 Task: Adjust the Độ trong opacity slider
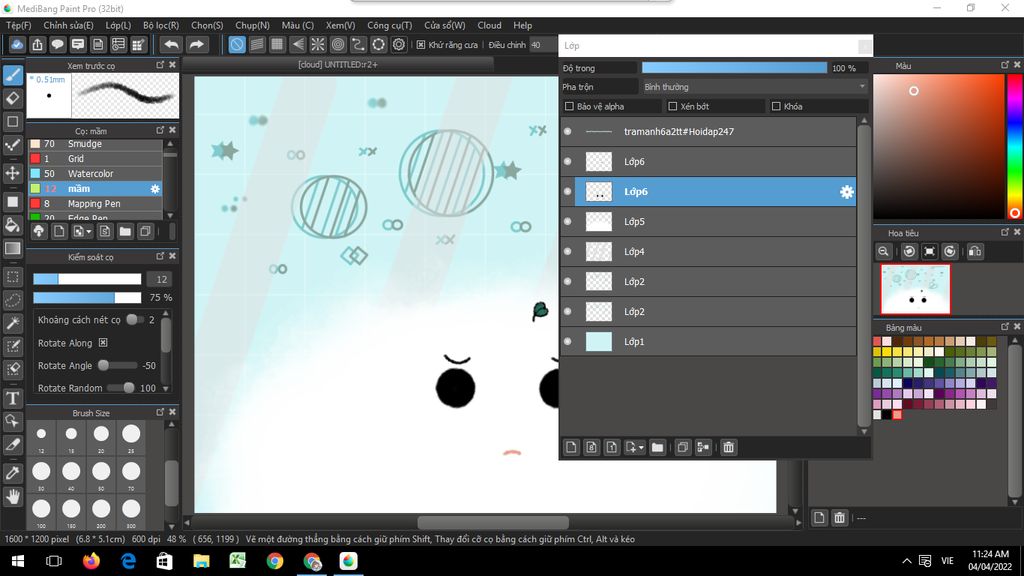pos(734,68)
